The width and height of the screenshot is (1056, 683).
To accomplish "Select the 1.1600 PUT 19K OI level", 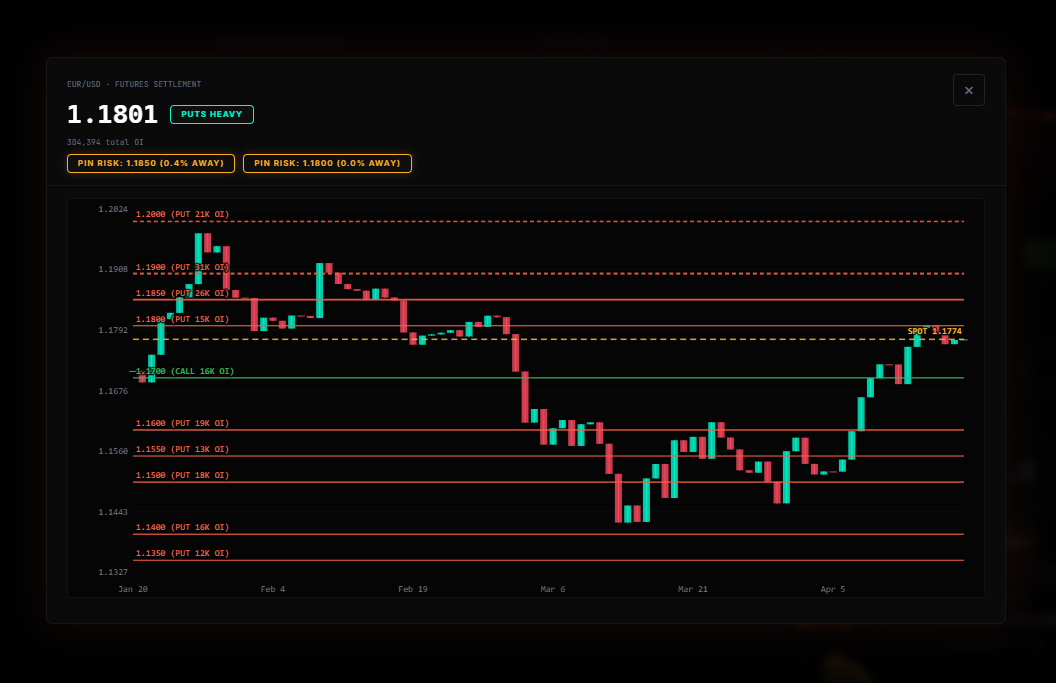I will [182, 423].
